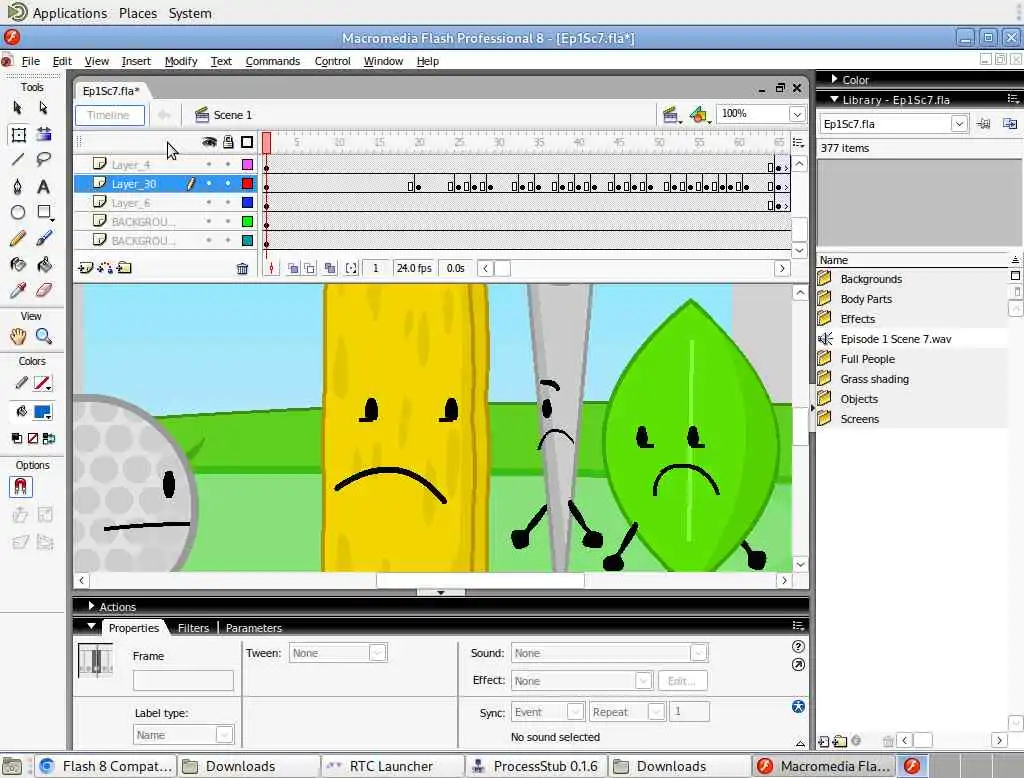Click the Delete Layer trash icon
The image size is (1024, 778).
click(x=242, y=268)
